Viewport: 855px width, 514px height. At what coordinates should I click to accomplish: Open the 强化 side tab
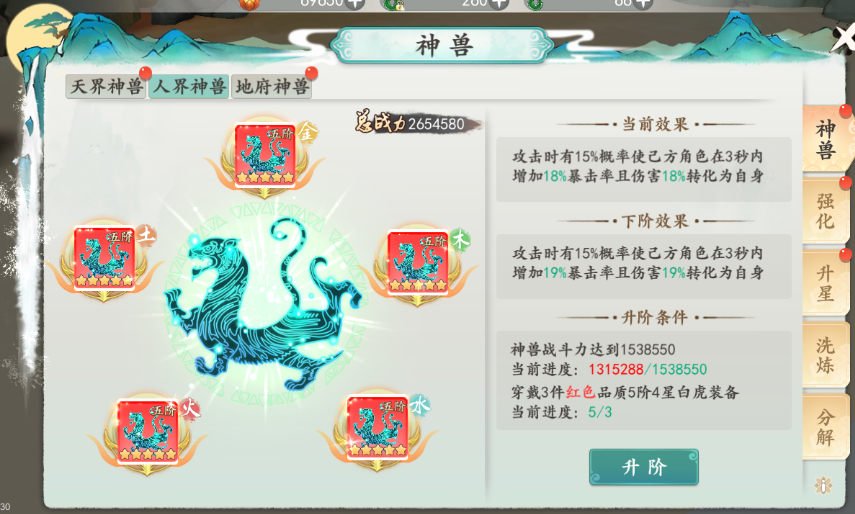point(826,211)
